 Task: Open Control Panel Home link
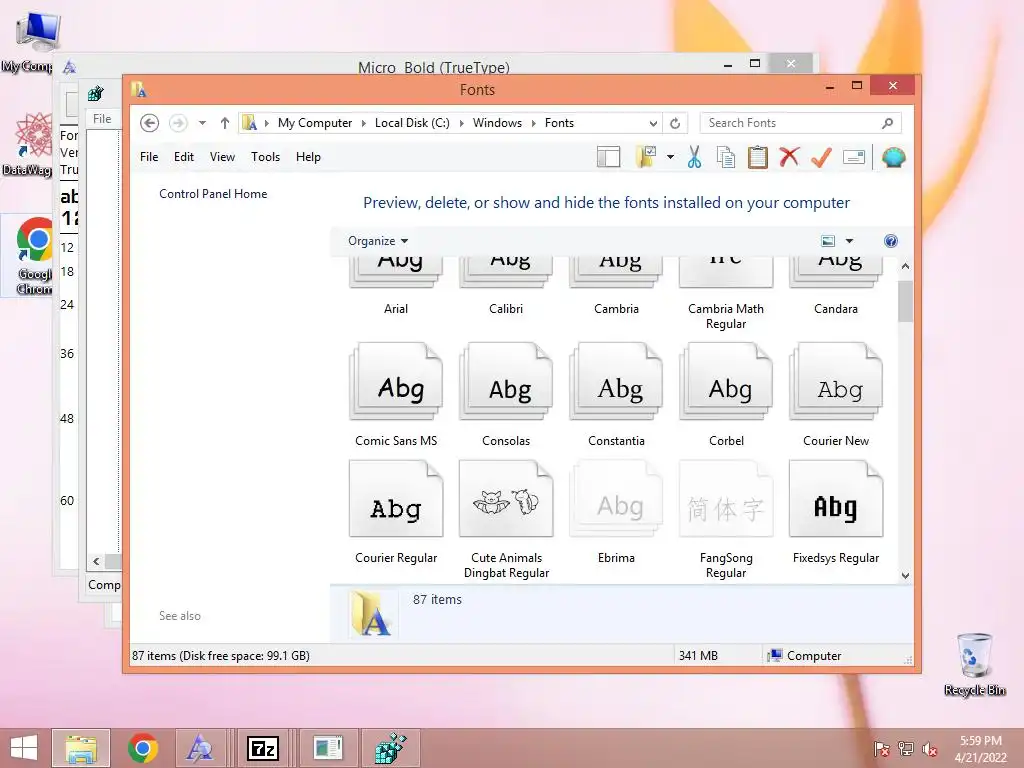213,194
